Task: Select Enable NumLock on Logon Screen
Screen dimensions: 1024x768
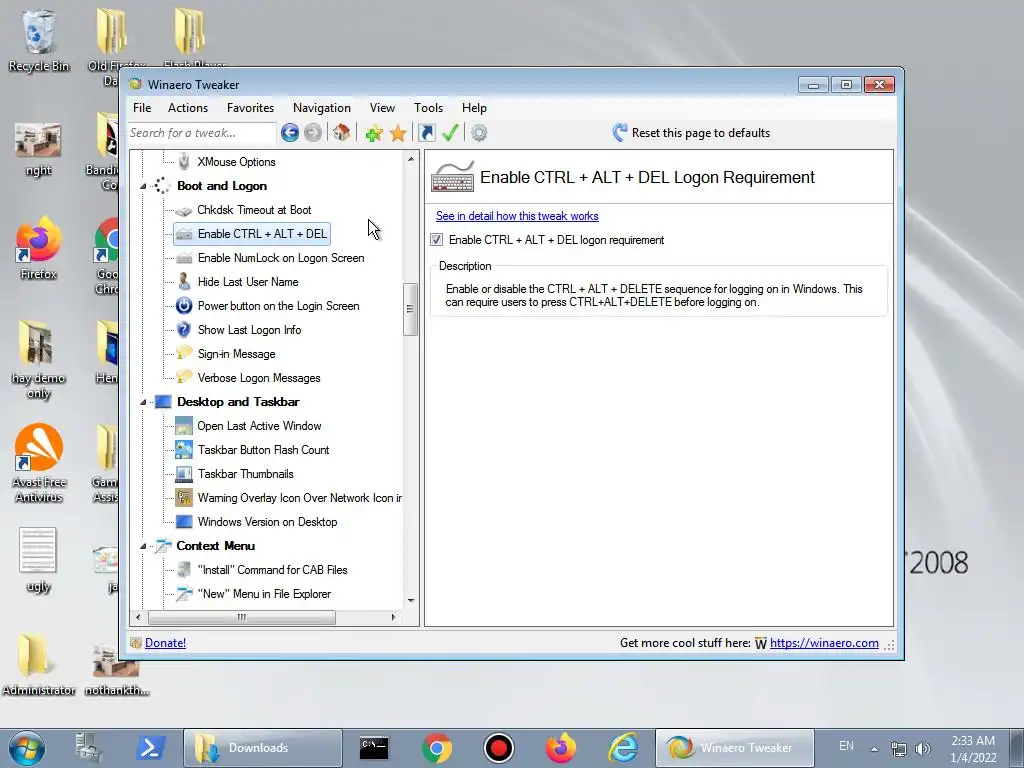Action: click(281, 258)
